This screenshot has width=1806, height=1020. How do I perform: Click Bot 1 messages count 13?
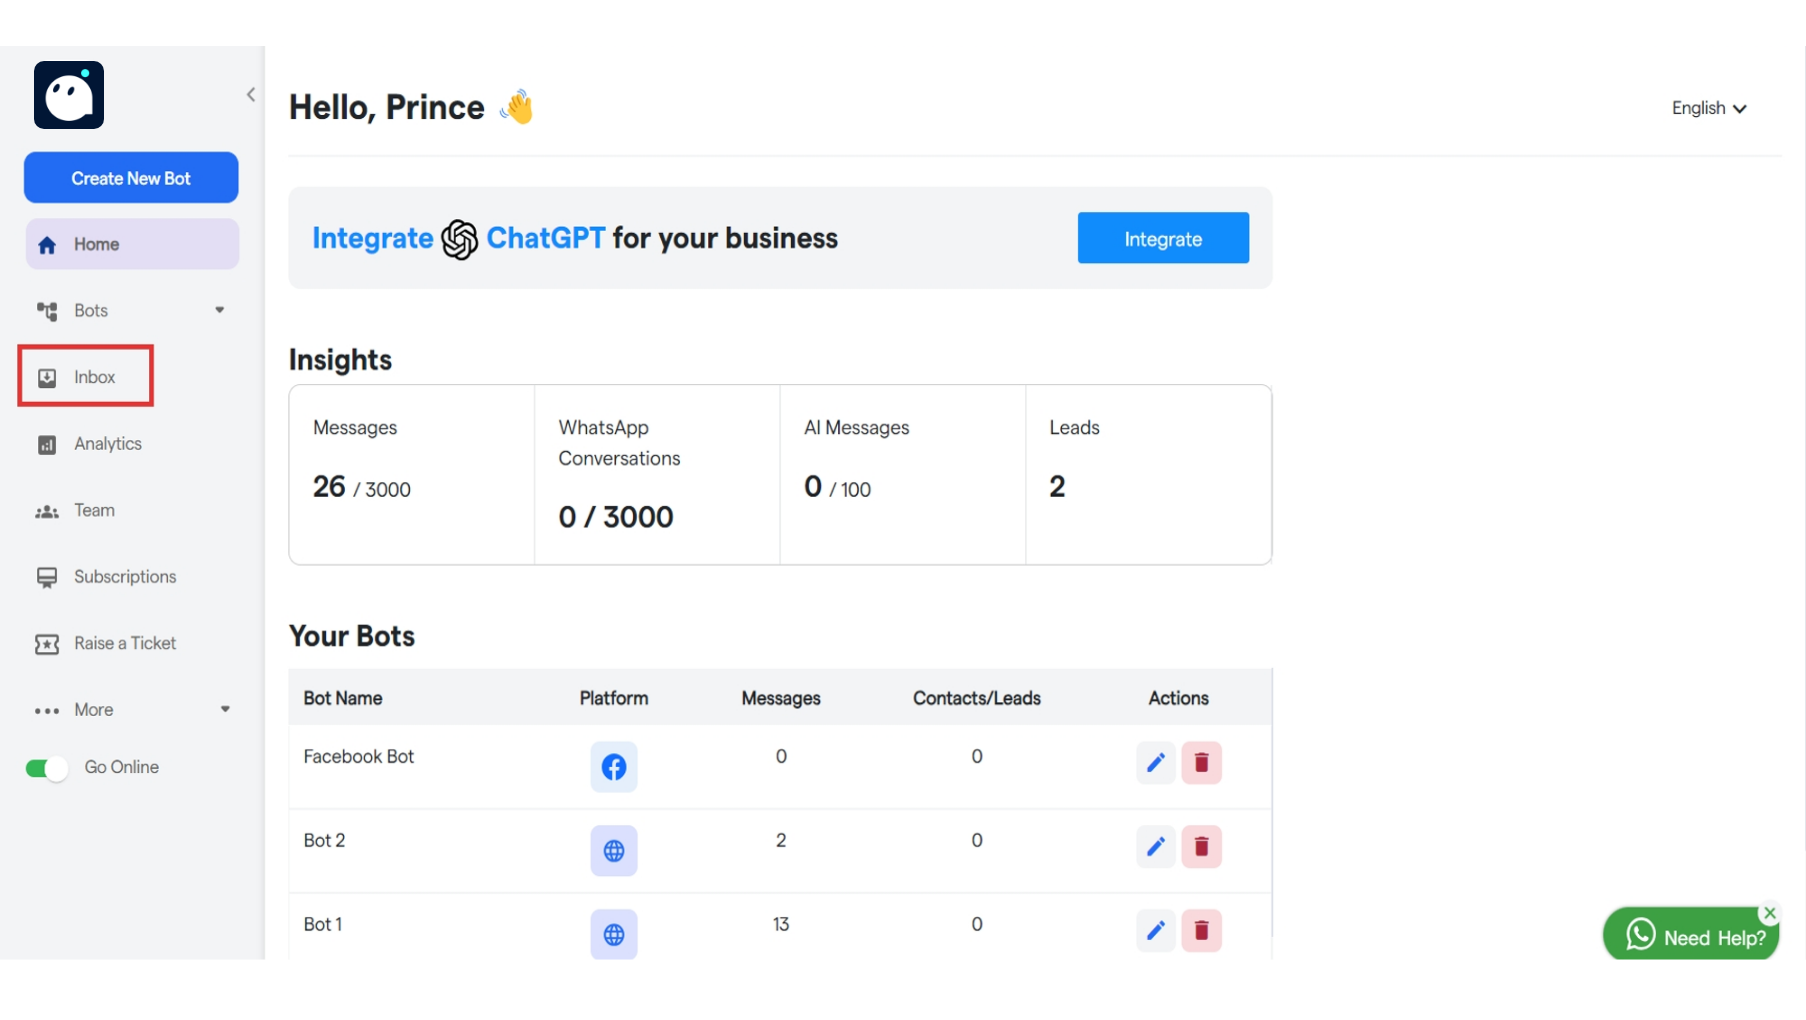pos(781,924)
